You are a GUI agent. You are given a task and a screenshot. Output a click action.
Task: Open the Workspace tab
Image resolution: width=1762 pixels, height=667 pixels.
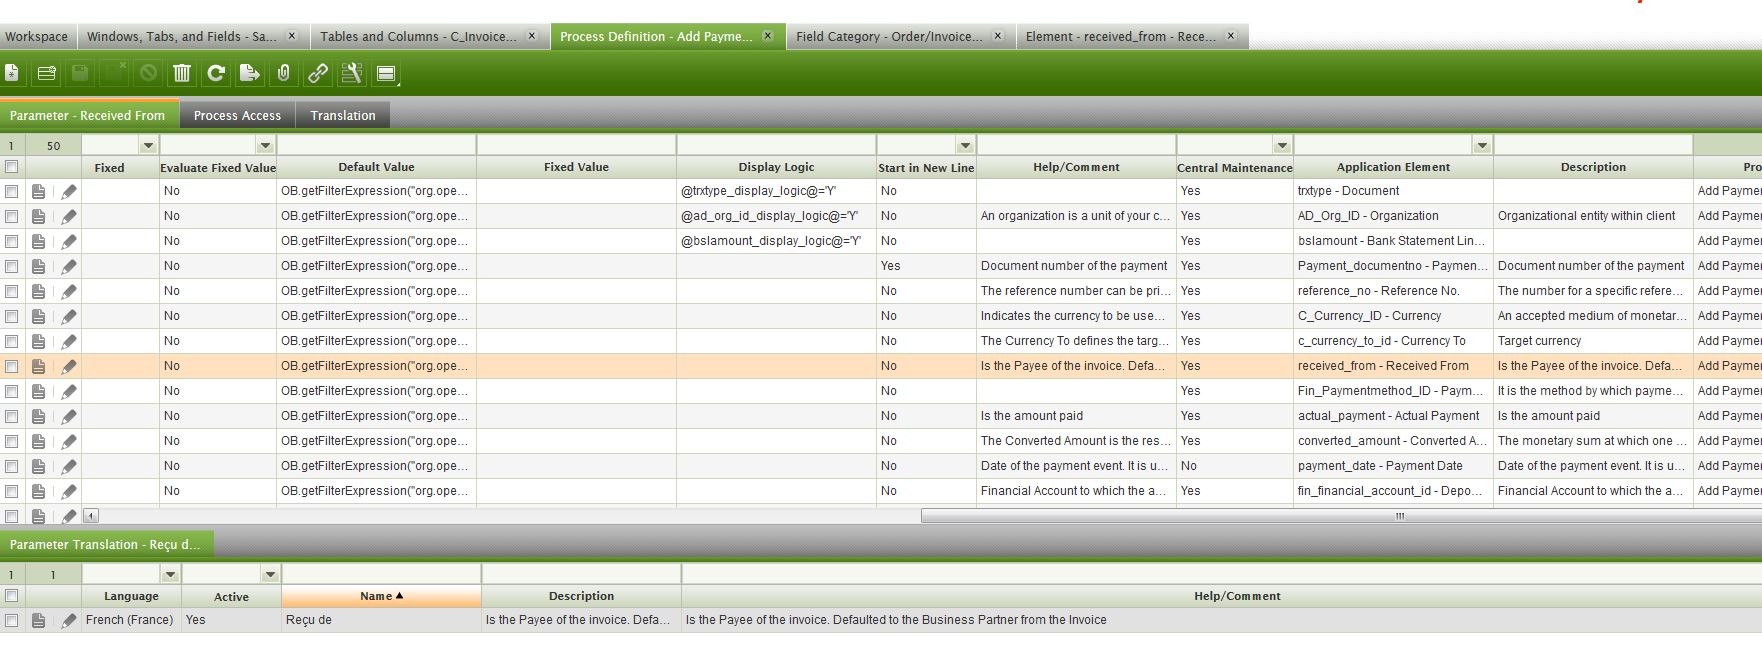[x=37, y=36]
